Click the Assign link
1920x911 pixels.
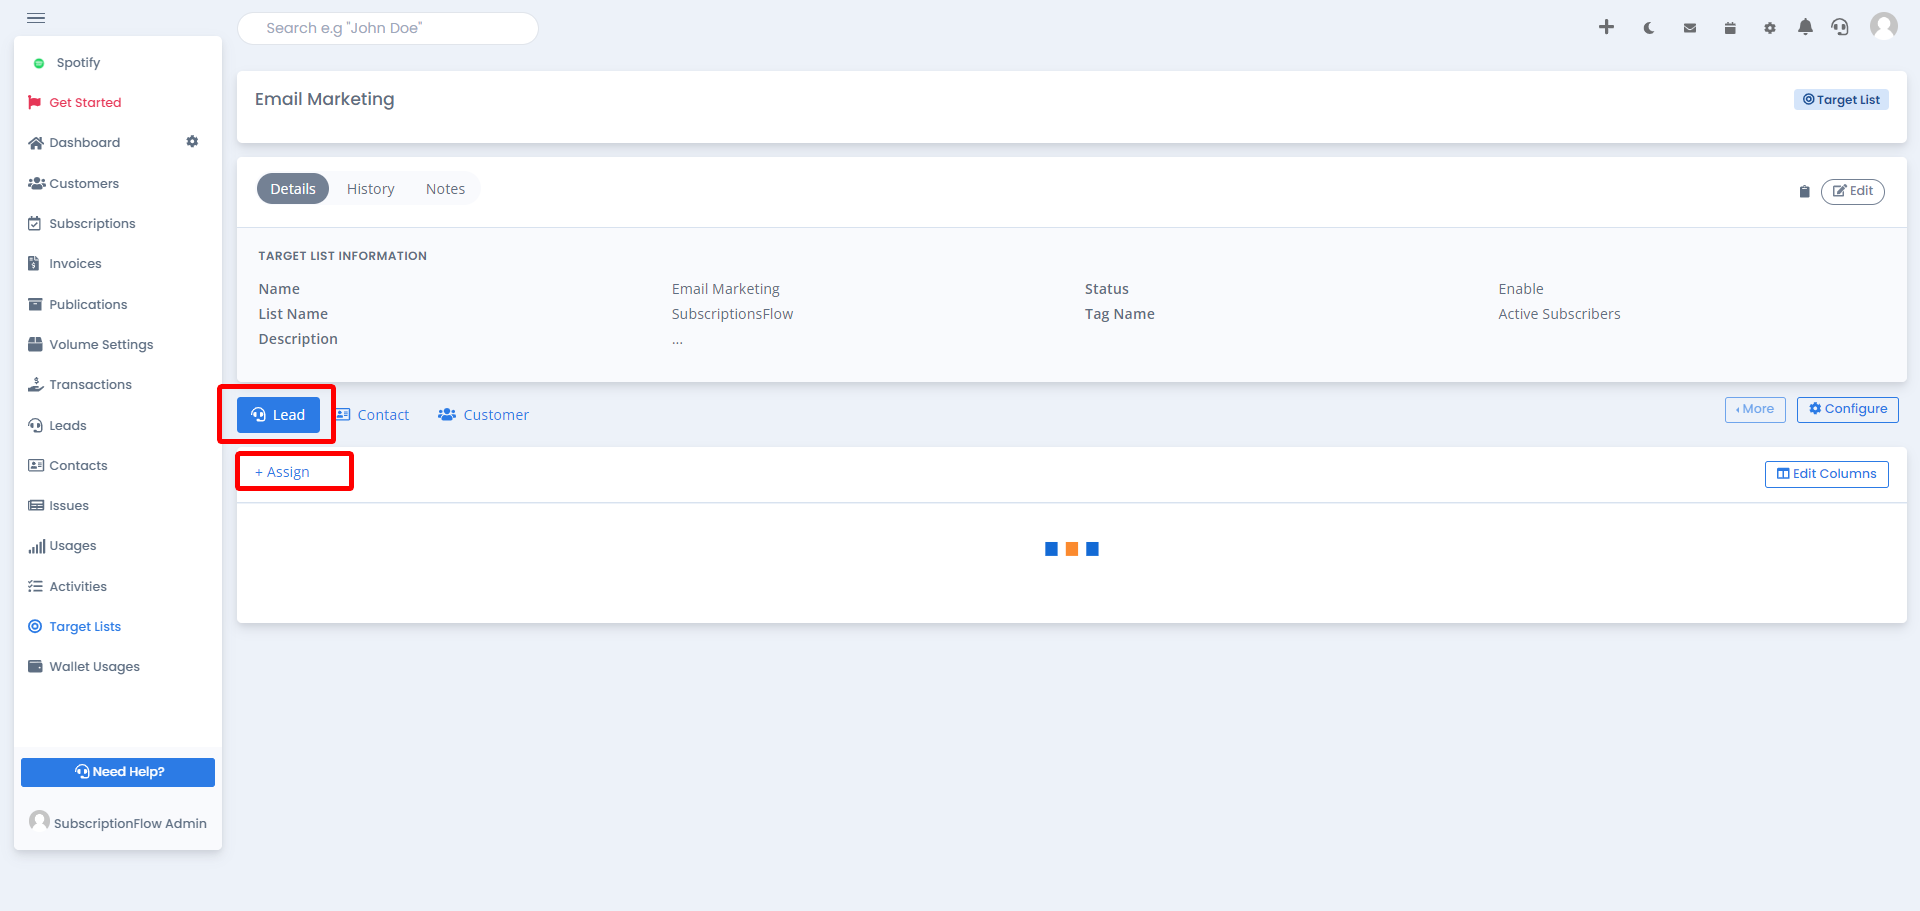coord(282,472)
